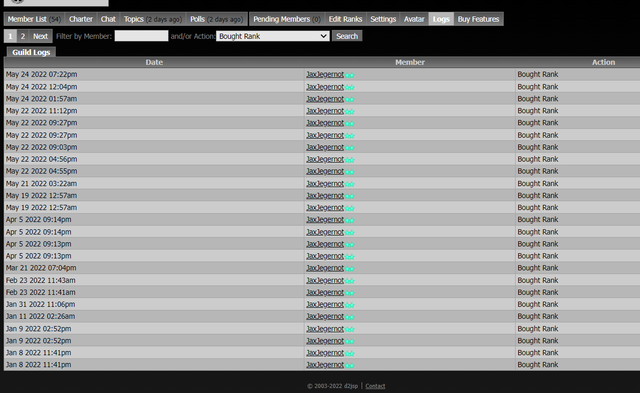Open JaxJegernot link in May 24 01:57am row
This screenshot has height=393, width=640.
325,99
